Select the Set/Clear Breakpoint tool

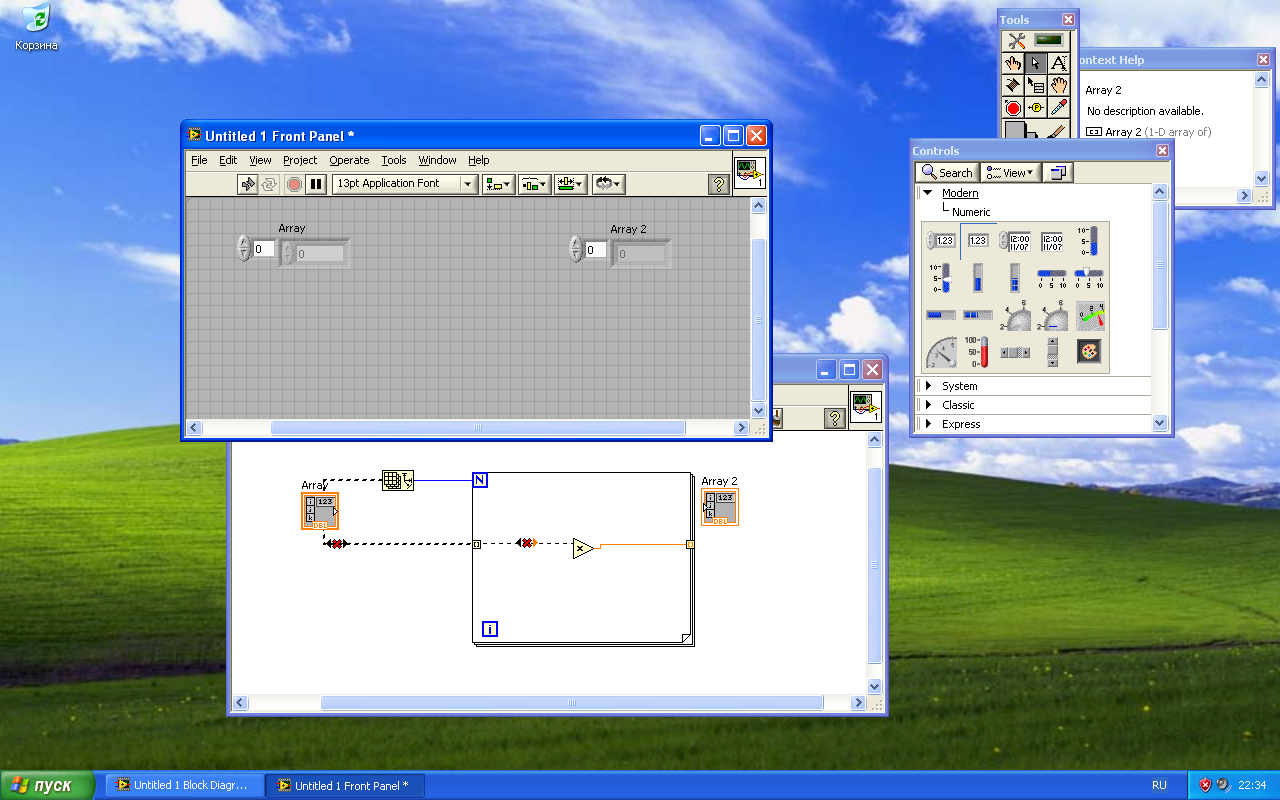click(1014, 107)
